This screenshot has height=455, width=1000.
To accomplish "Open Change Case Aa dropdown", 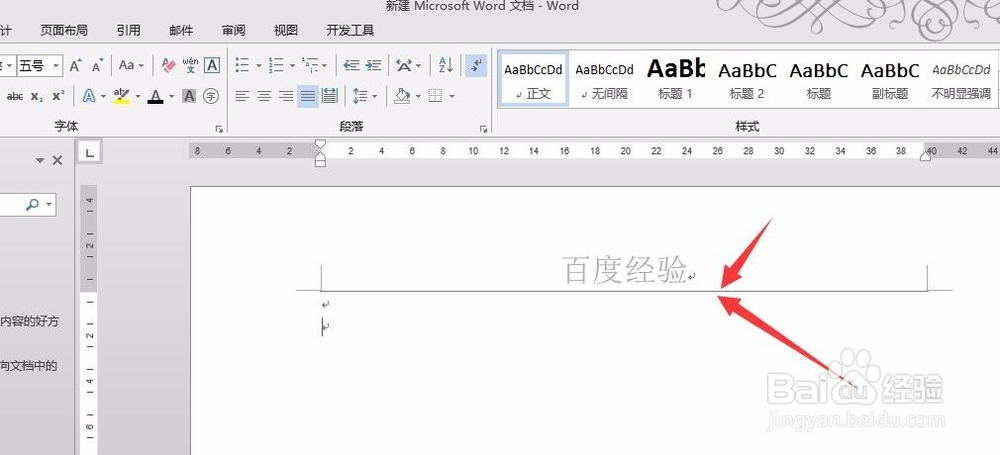I will (x=131, y=65).
